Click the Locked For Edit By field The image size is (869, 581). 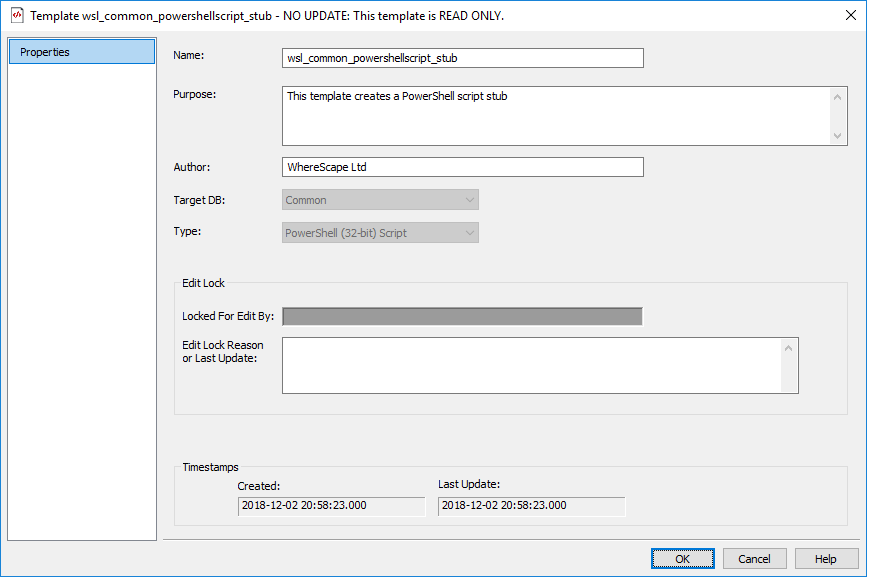(462, 316)
